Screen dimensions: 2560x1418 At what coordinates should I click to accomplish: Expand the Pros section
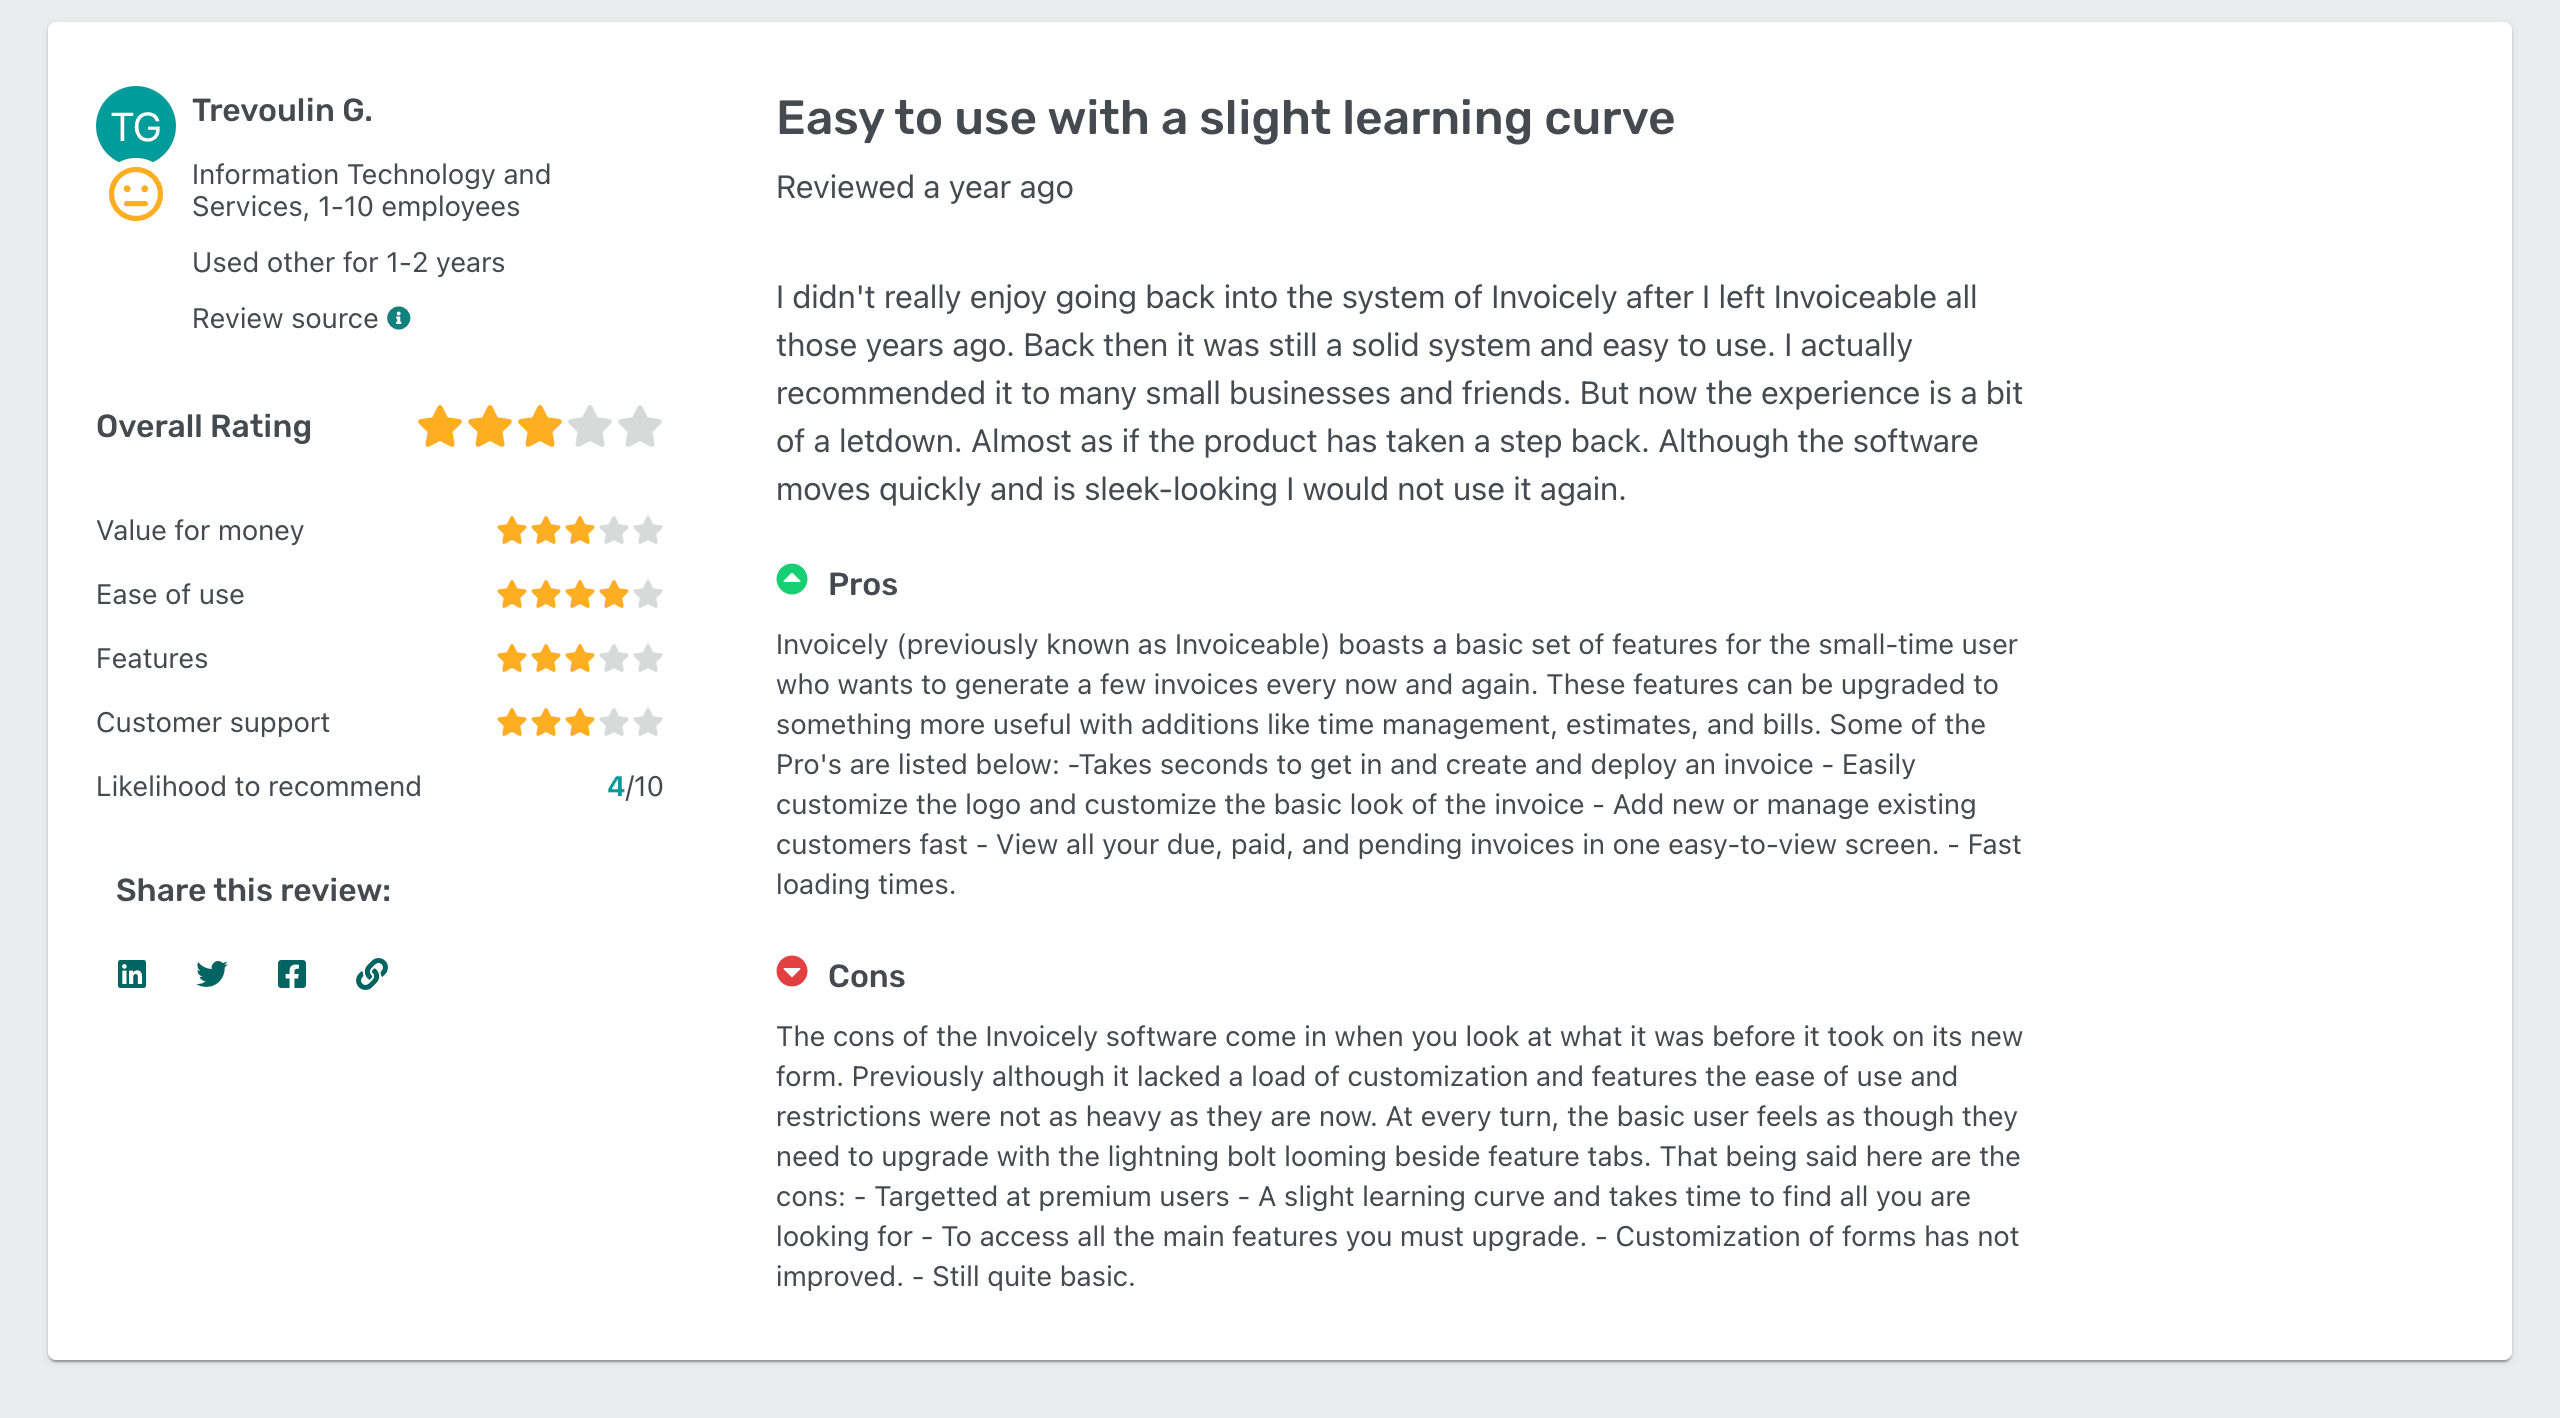tap(862, 583)
